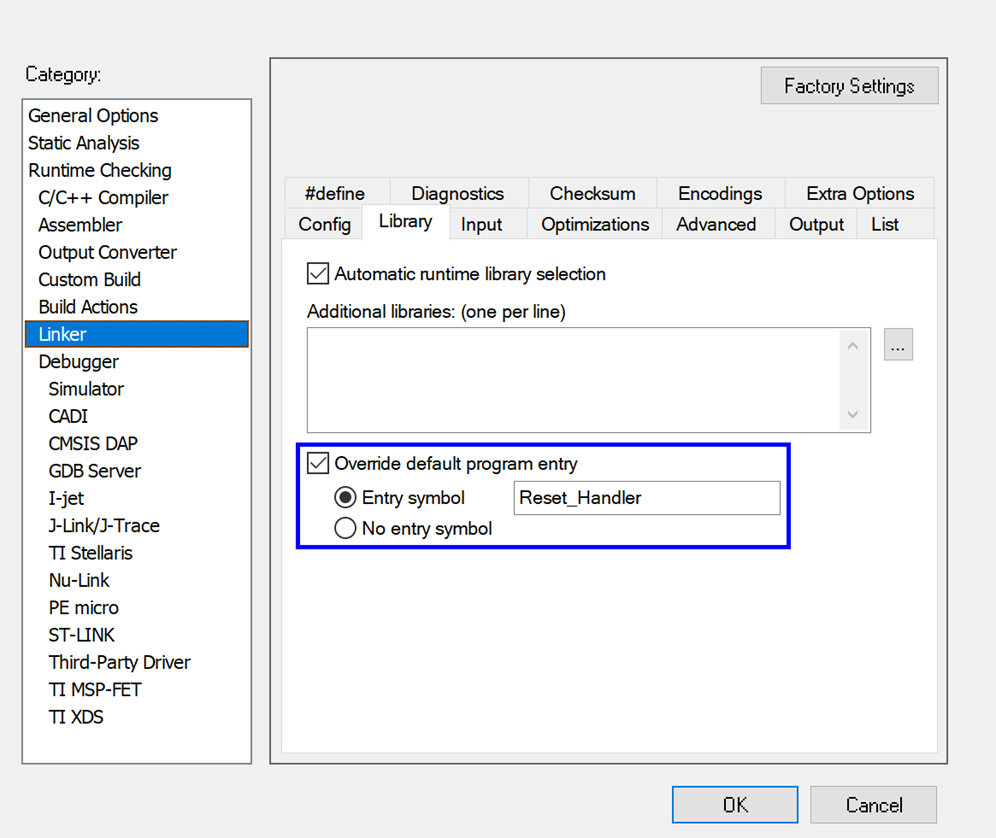The image size is (996, 838).
Task: Switch to the Diagnostics tab
Action: pyautogui.click(x=457, y=193)
